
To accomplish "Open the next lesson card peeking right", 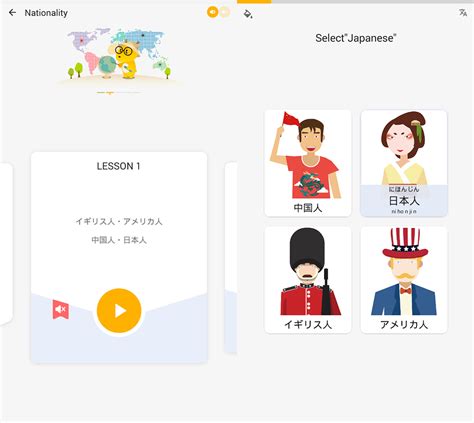I will (231, 257).
